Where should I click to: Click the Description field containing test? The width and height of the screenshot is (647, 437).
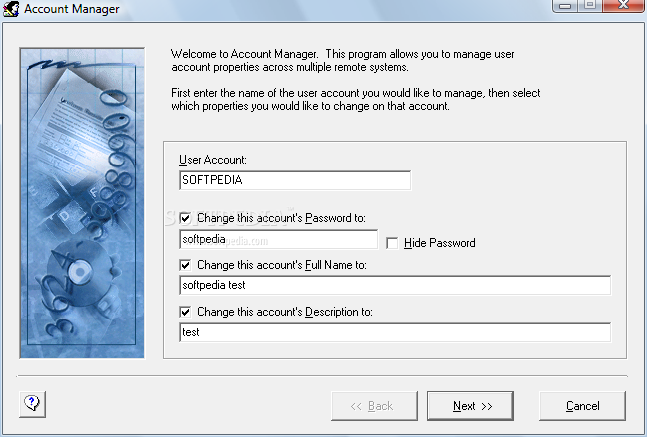tap(395, 332)
